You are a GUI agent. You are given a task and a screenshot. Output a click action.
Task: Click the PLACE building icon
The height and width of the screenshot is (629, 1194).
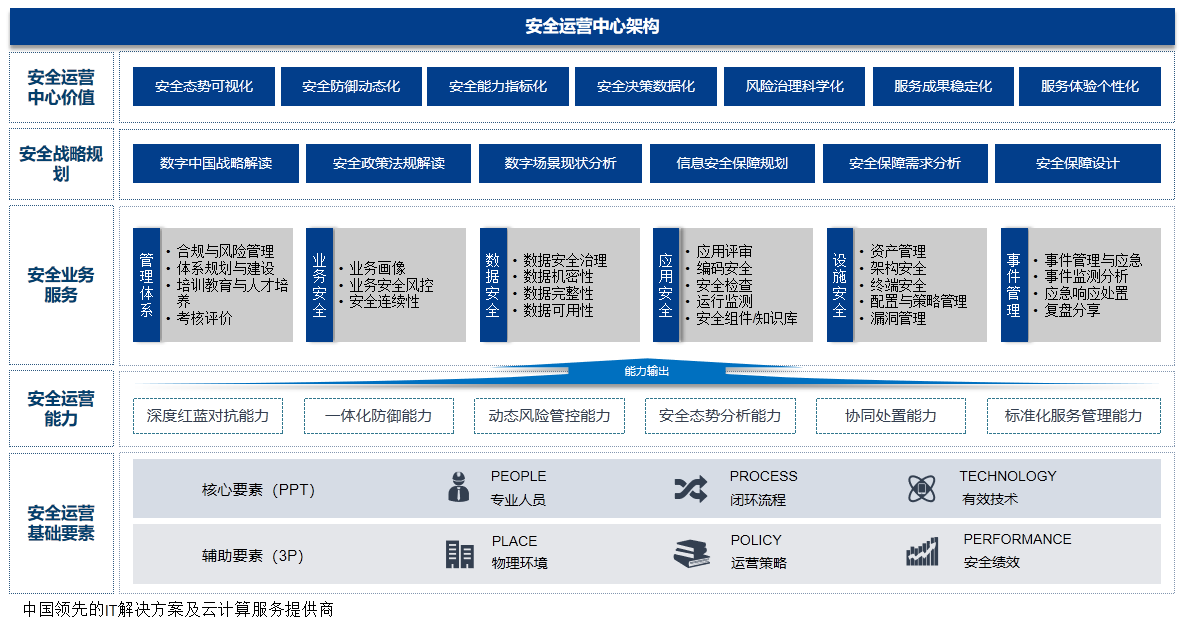coord(459,554)
